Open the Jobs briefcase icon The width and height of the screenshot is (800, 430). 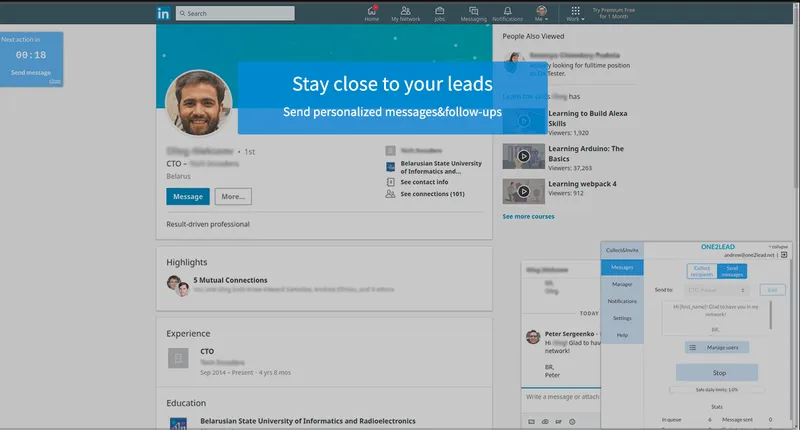pos(439,13)
